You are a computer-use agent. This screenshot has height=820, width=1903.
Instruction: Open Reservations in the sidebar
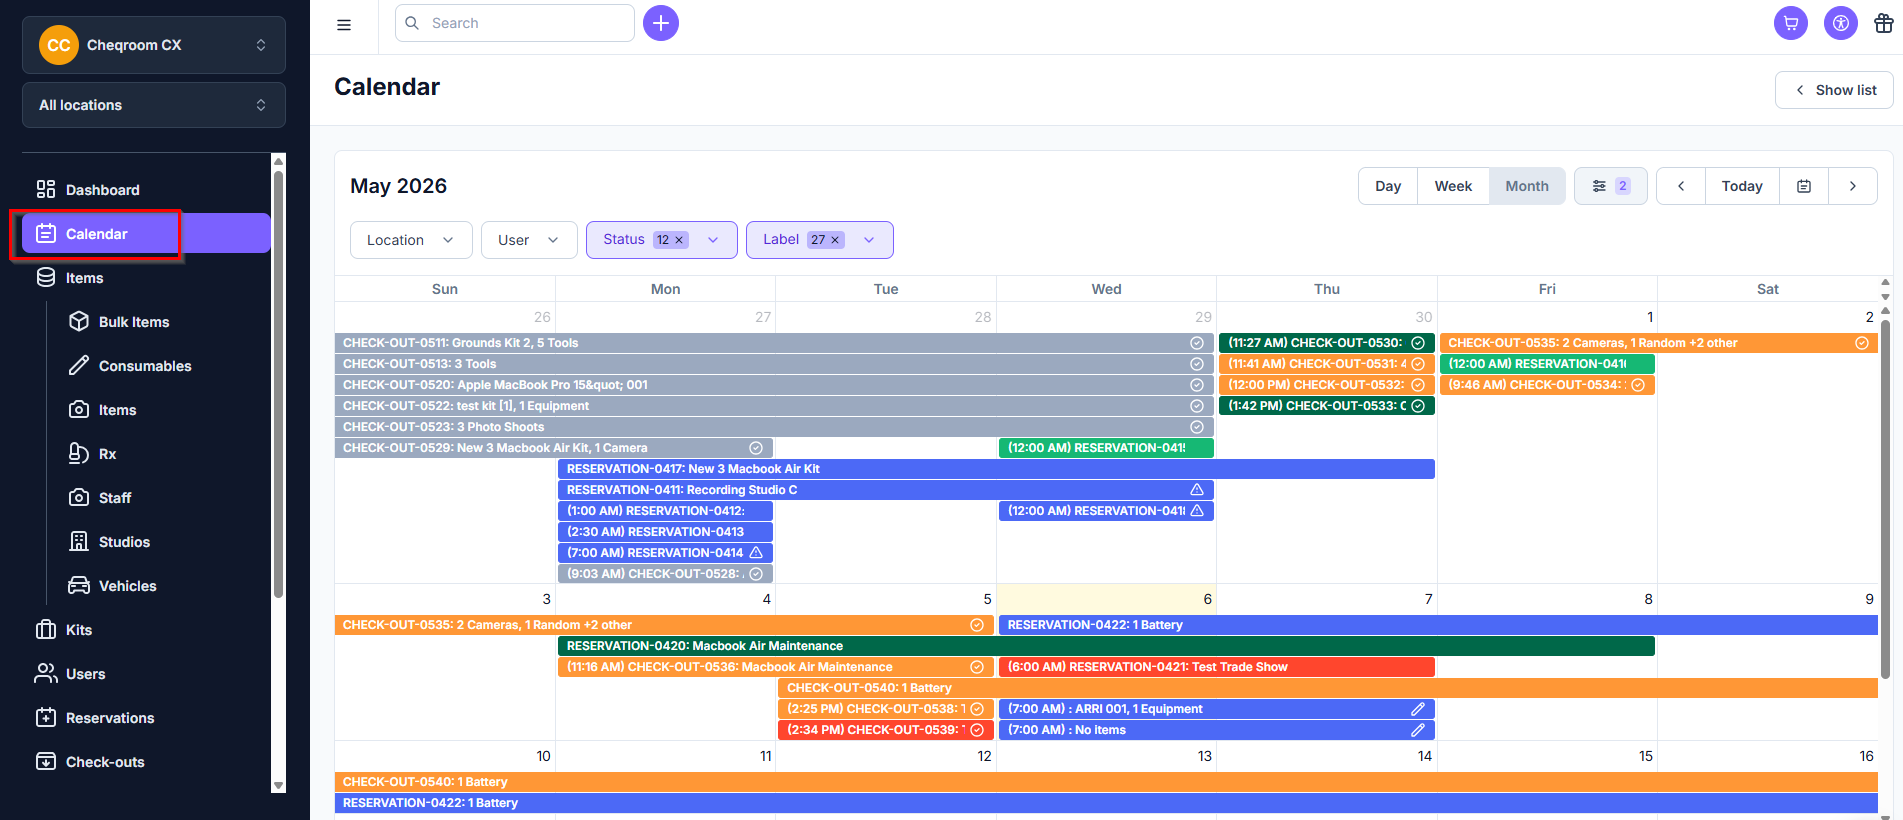(110, 718)
